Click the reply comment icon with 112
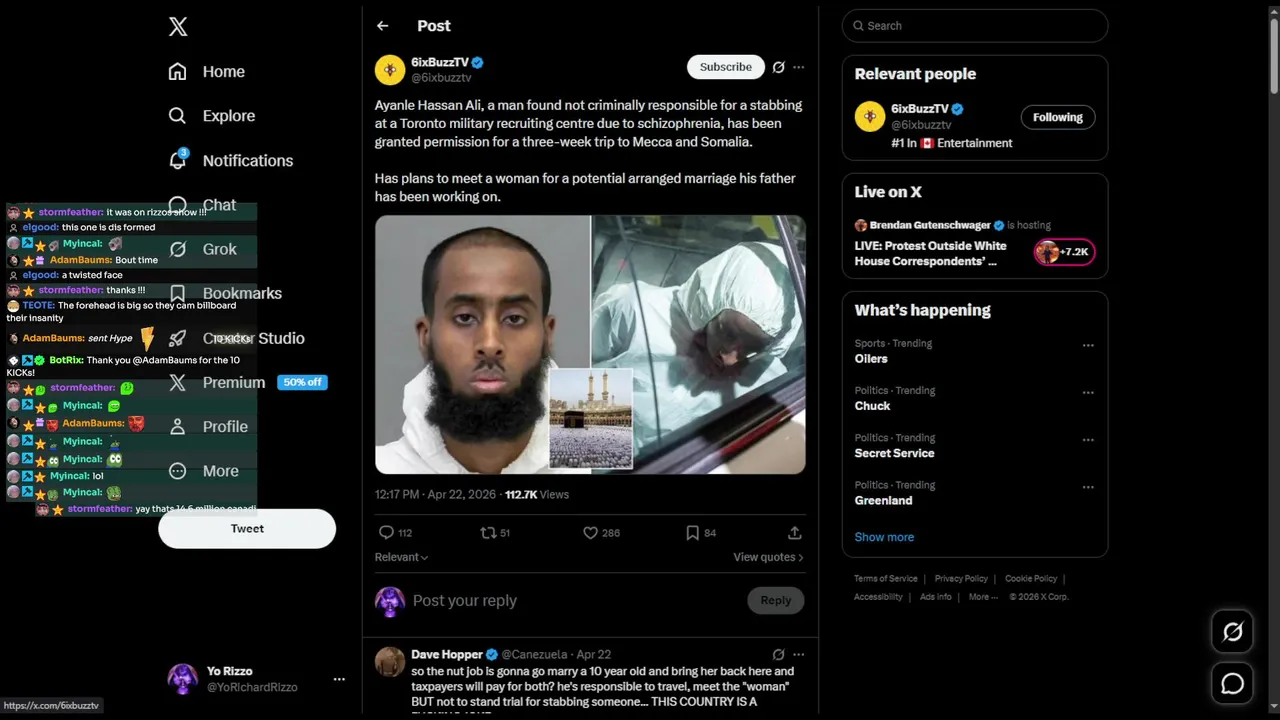The height and width of the screenshot is (720, 1280). tap(387, 533)
